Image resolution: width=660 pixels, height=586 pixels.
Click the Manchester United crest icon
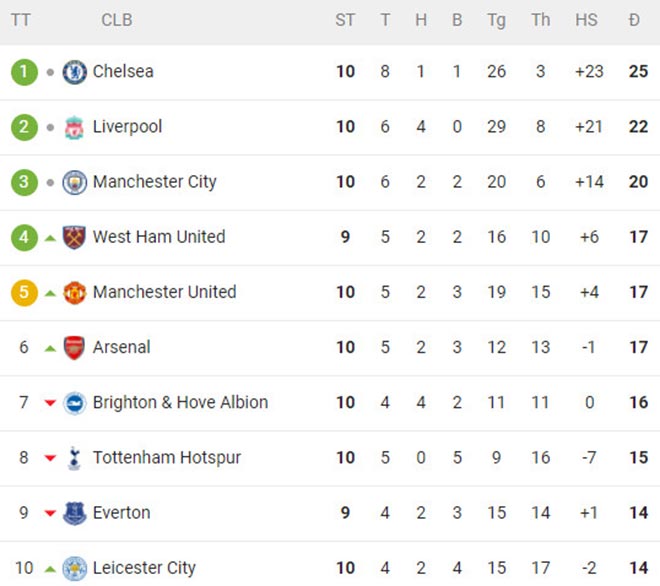75,292
